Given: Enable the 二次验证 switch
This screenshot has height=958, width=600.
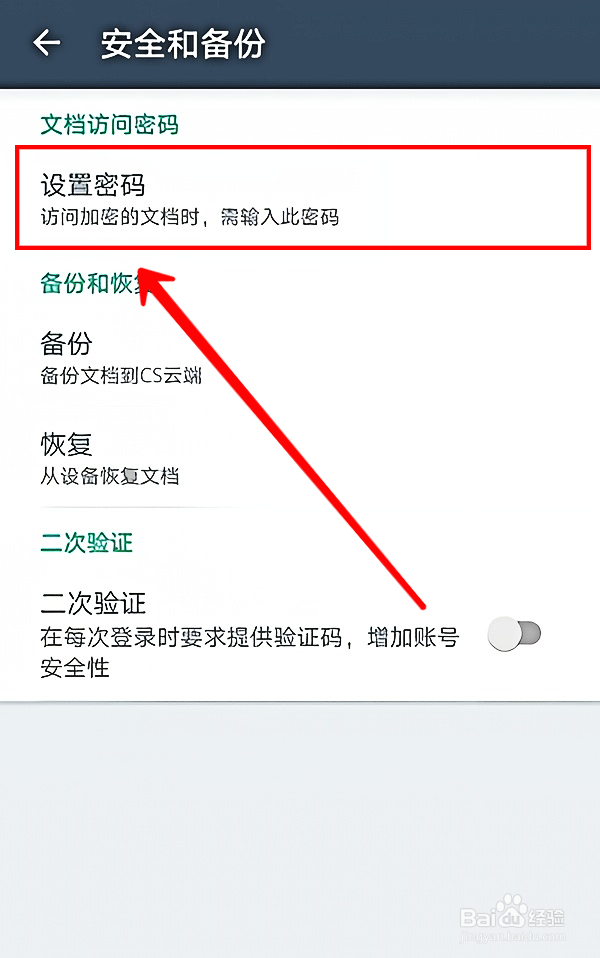Looking at the screenshot, I should click(514, 634).
